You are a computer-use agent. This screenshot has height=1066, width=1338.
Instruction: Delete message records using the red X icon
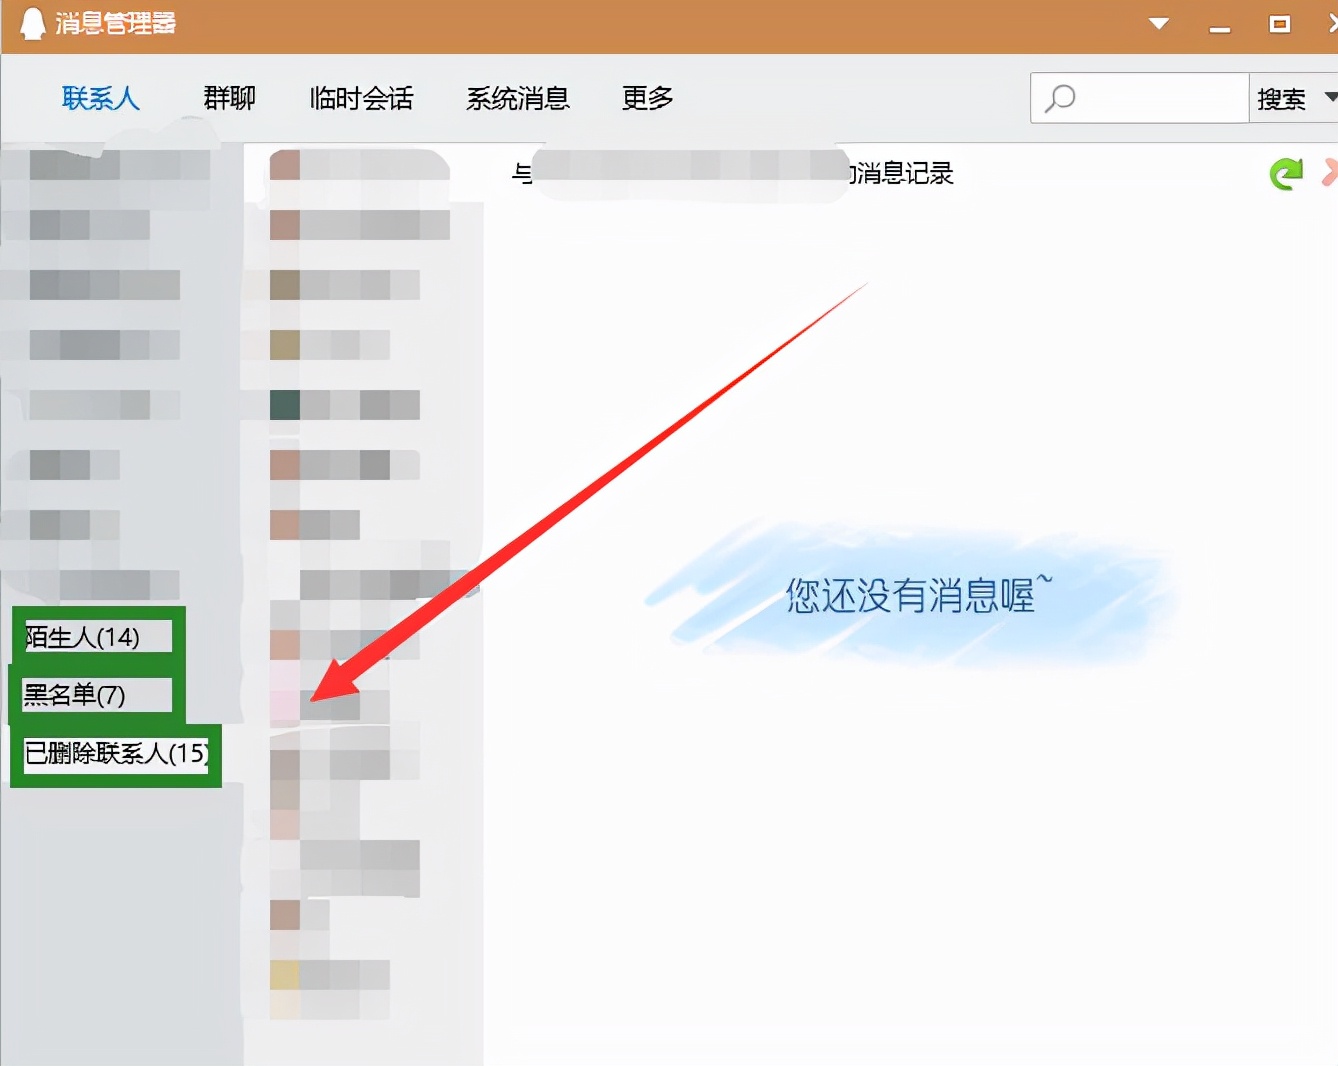[1330, 173]
